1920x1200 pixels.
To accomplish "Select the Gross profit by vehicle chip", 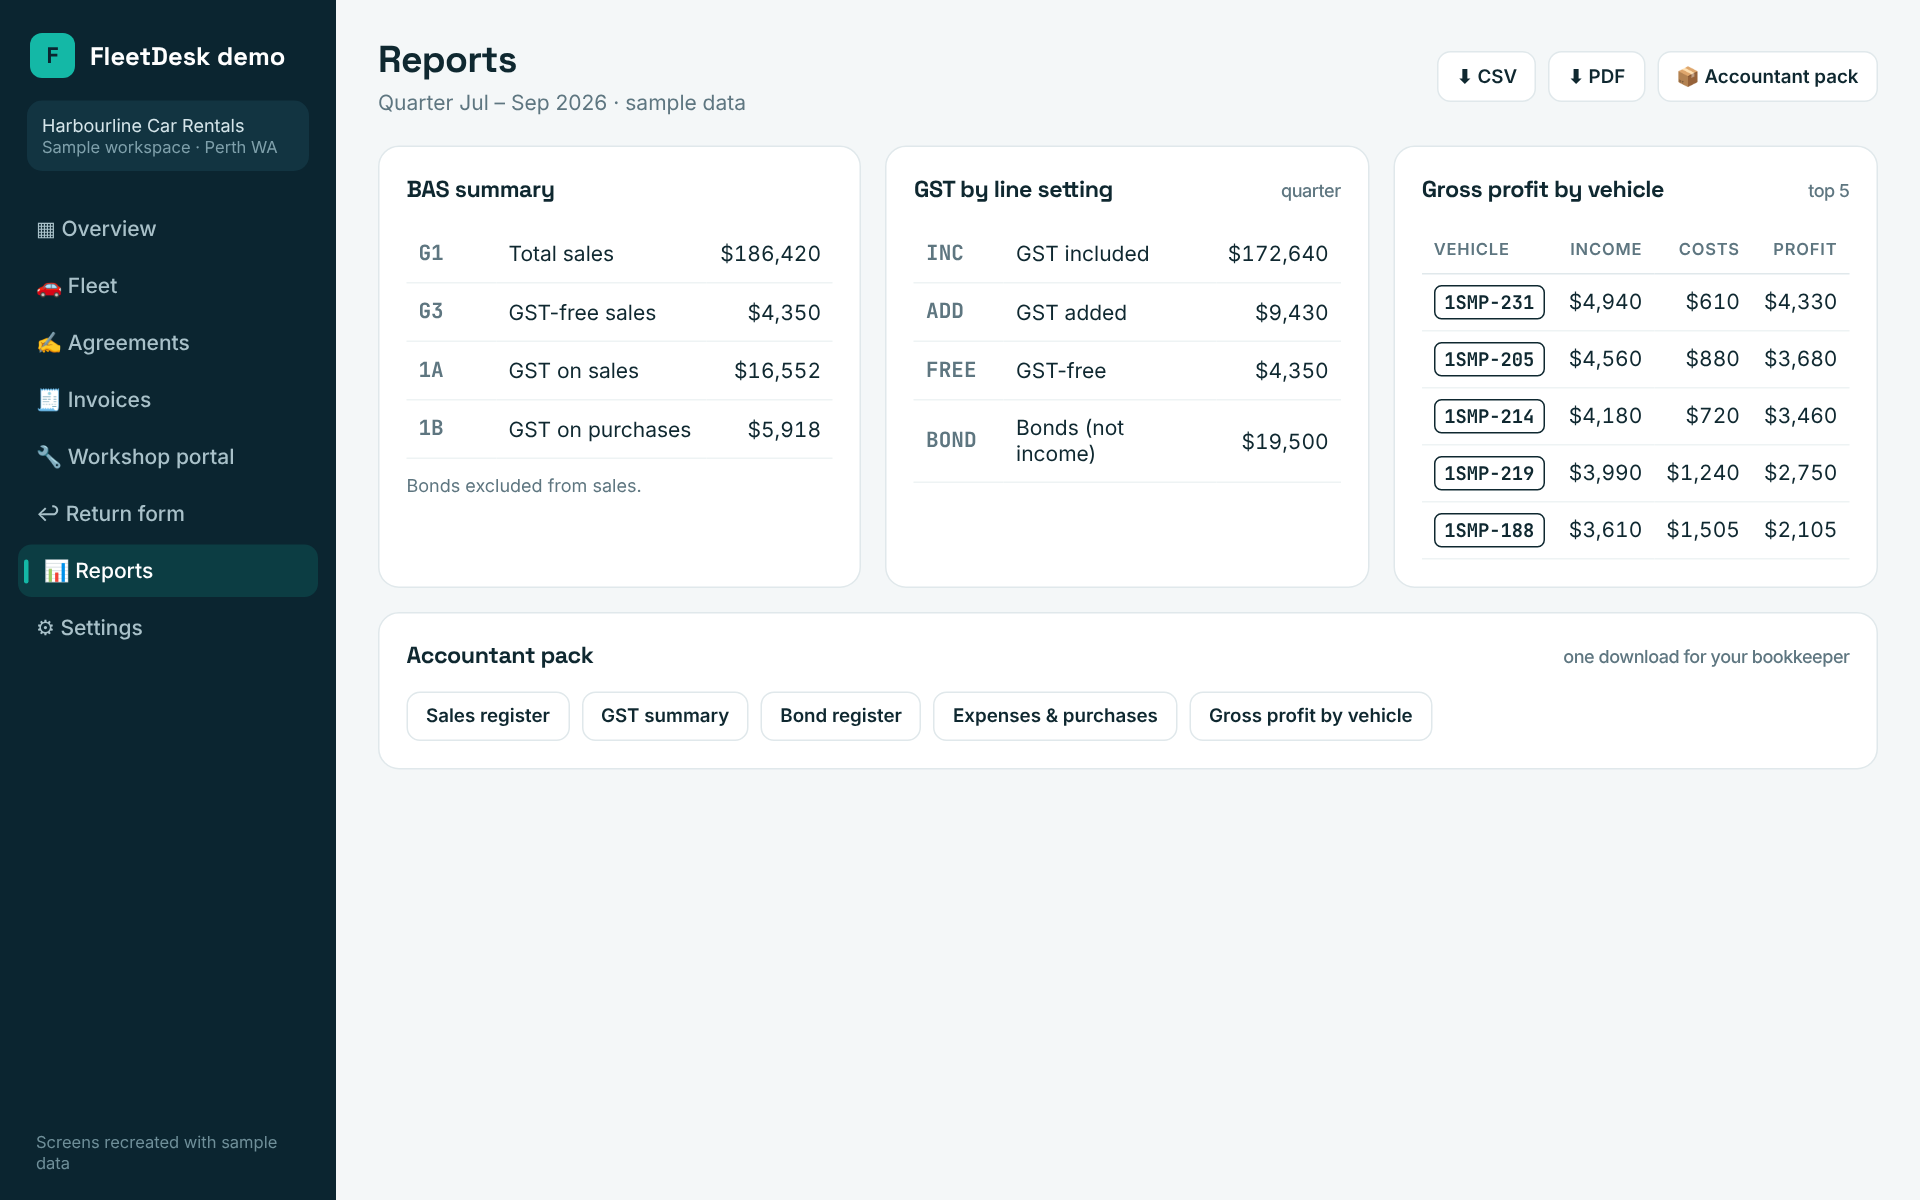I will click(x=1311, y=716).
